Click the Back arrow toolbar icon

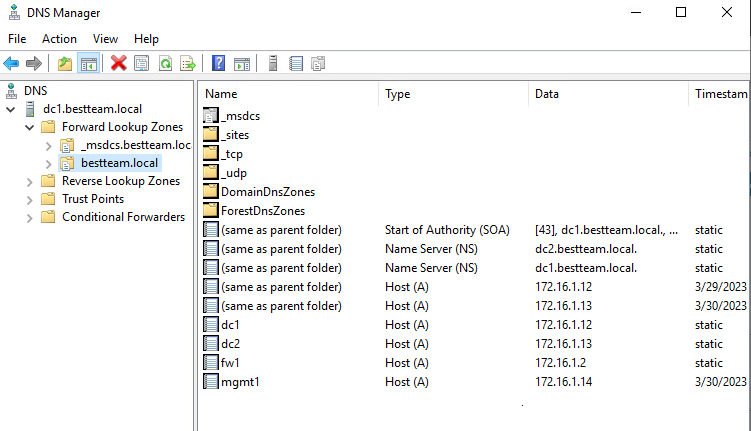click(x=11, y=63)
